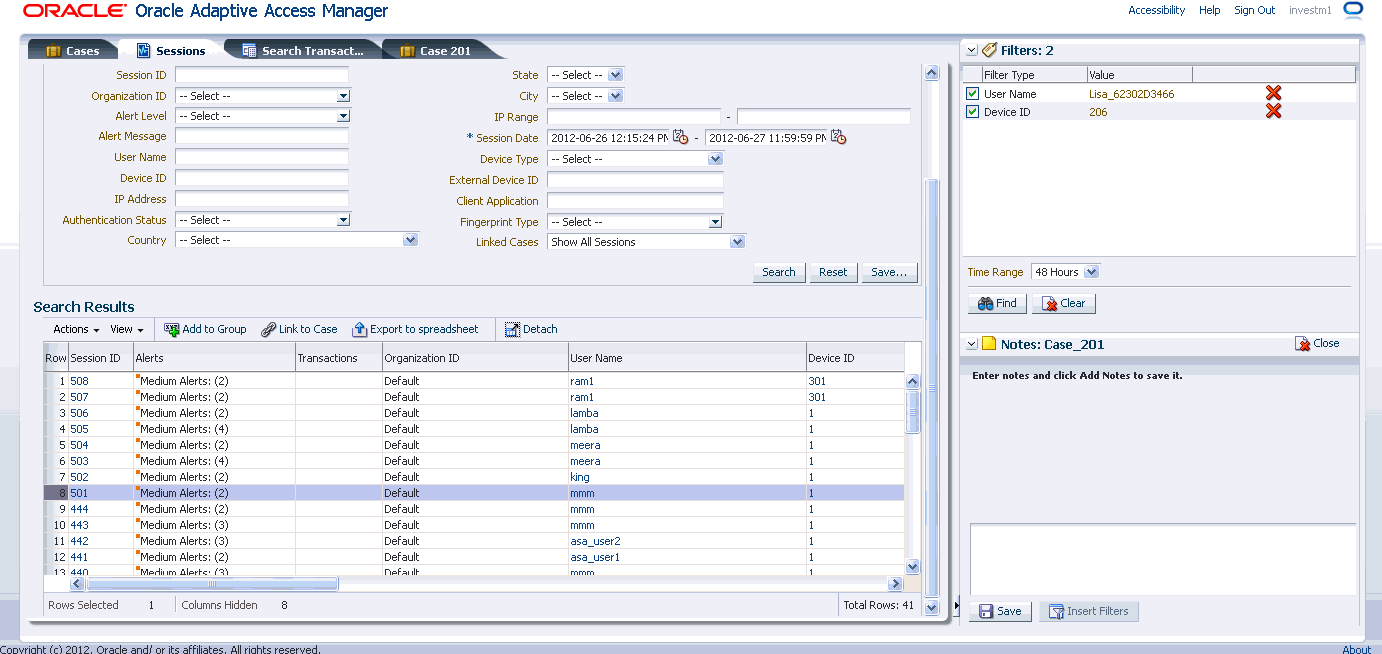Select the row with user asa_user2
This screenshot has width=1382, height=654.
tap(474, 541)
